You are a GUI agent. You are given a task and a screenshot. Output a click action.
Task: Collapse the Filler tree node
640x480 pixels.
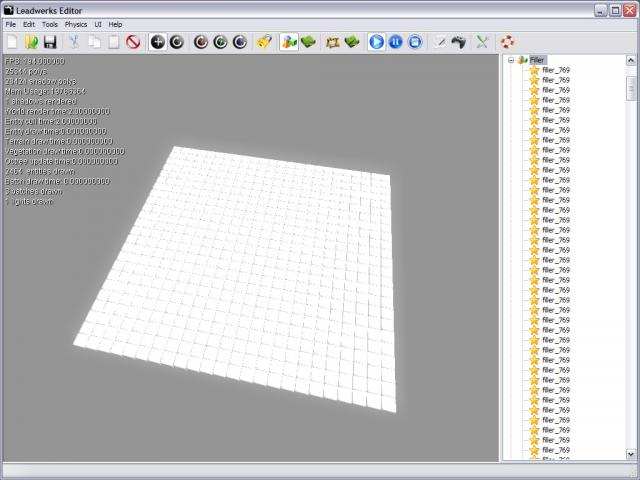tap(510, 60)
